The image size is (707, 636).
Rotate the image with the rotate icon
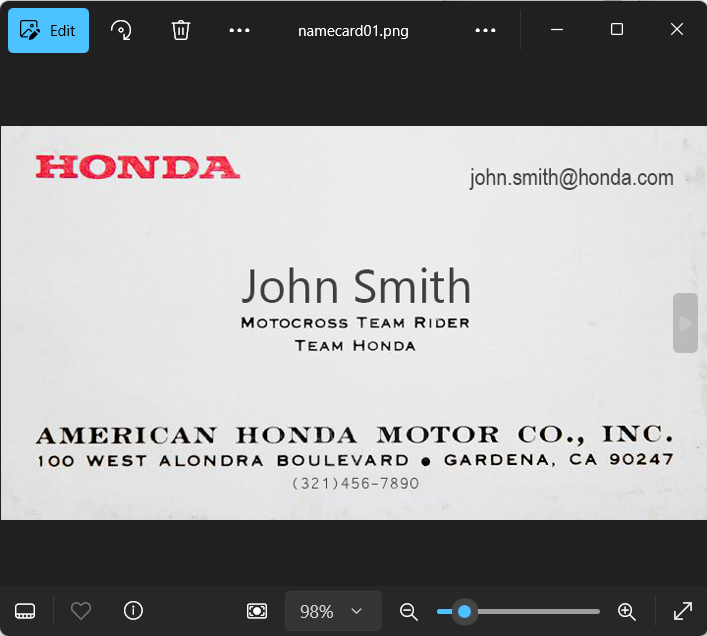(121, 31)
